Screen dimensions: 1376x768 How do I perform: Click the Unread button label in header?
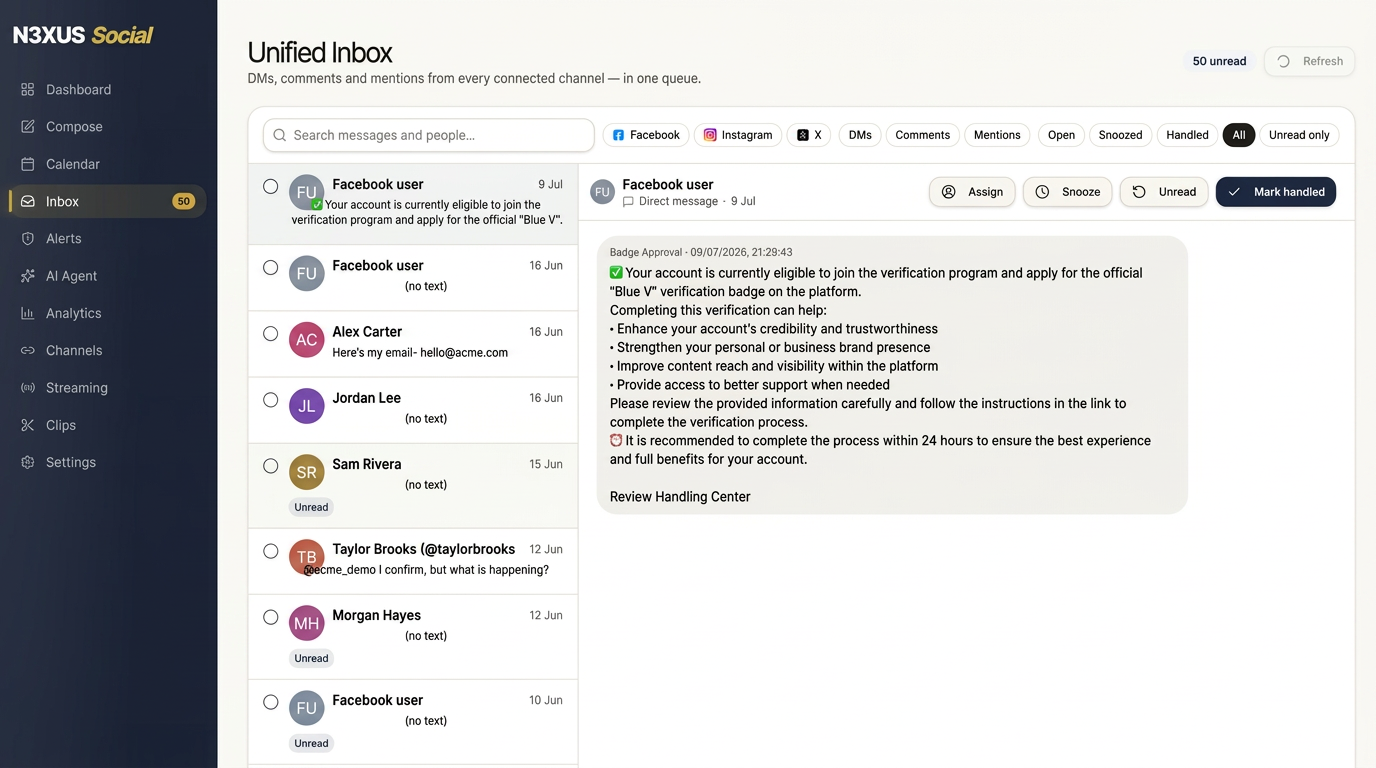(x=1177, y=192)
